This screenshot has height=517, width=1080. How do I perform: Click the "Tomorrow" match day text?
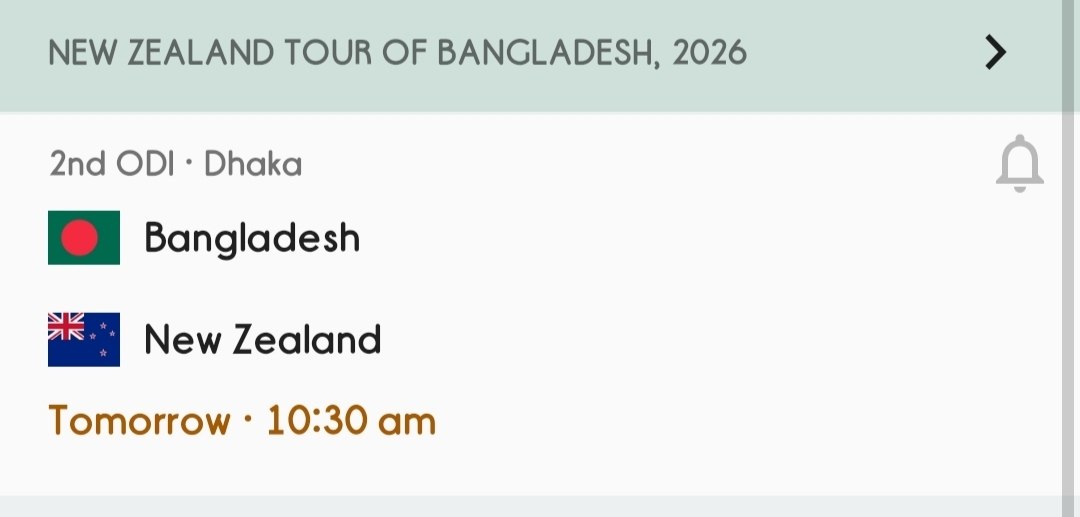[139, 421]
